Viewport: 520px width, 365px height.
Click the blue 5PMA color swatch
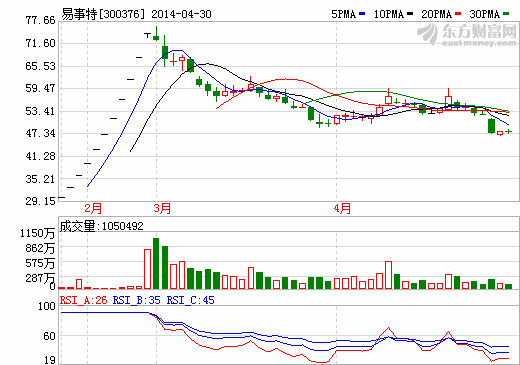[362, 14]
